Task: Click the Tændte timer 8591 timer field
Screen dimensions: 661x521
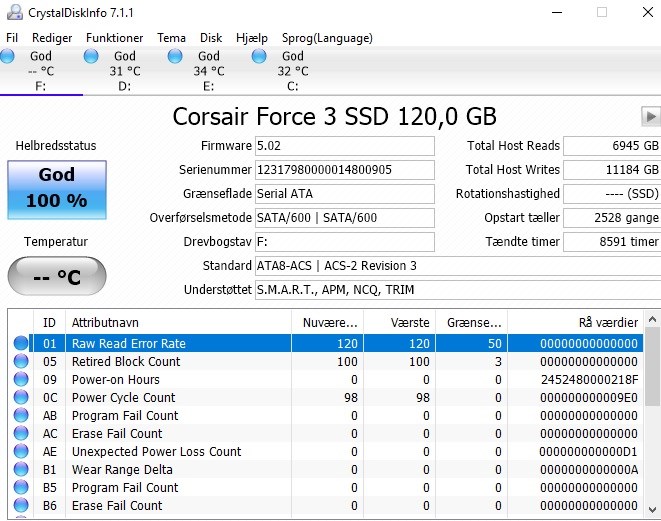Action: [x=612, y=242]
